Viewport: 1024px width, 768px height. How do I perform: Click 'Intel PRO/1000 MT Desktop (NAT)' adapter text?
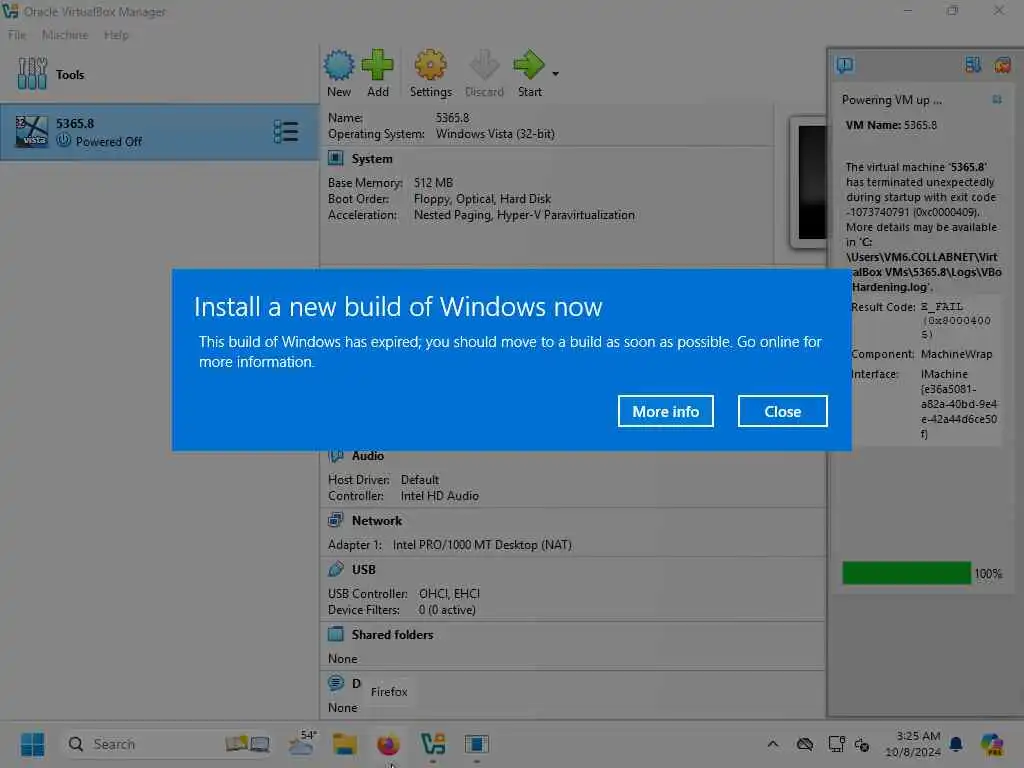point(482,545)
